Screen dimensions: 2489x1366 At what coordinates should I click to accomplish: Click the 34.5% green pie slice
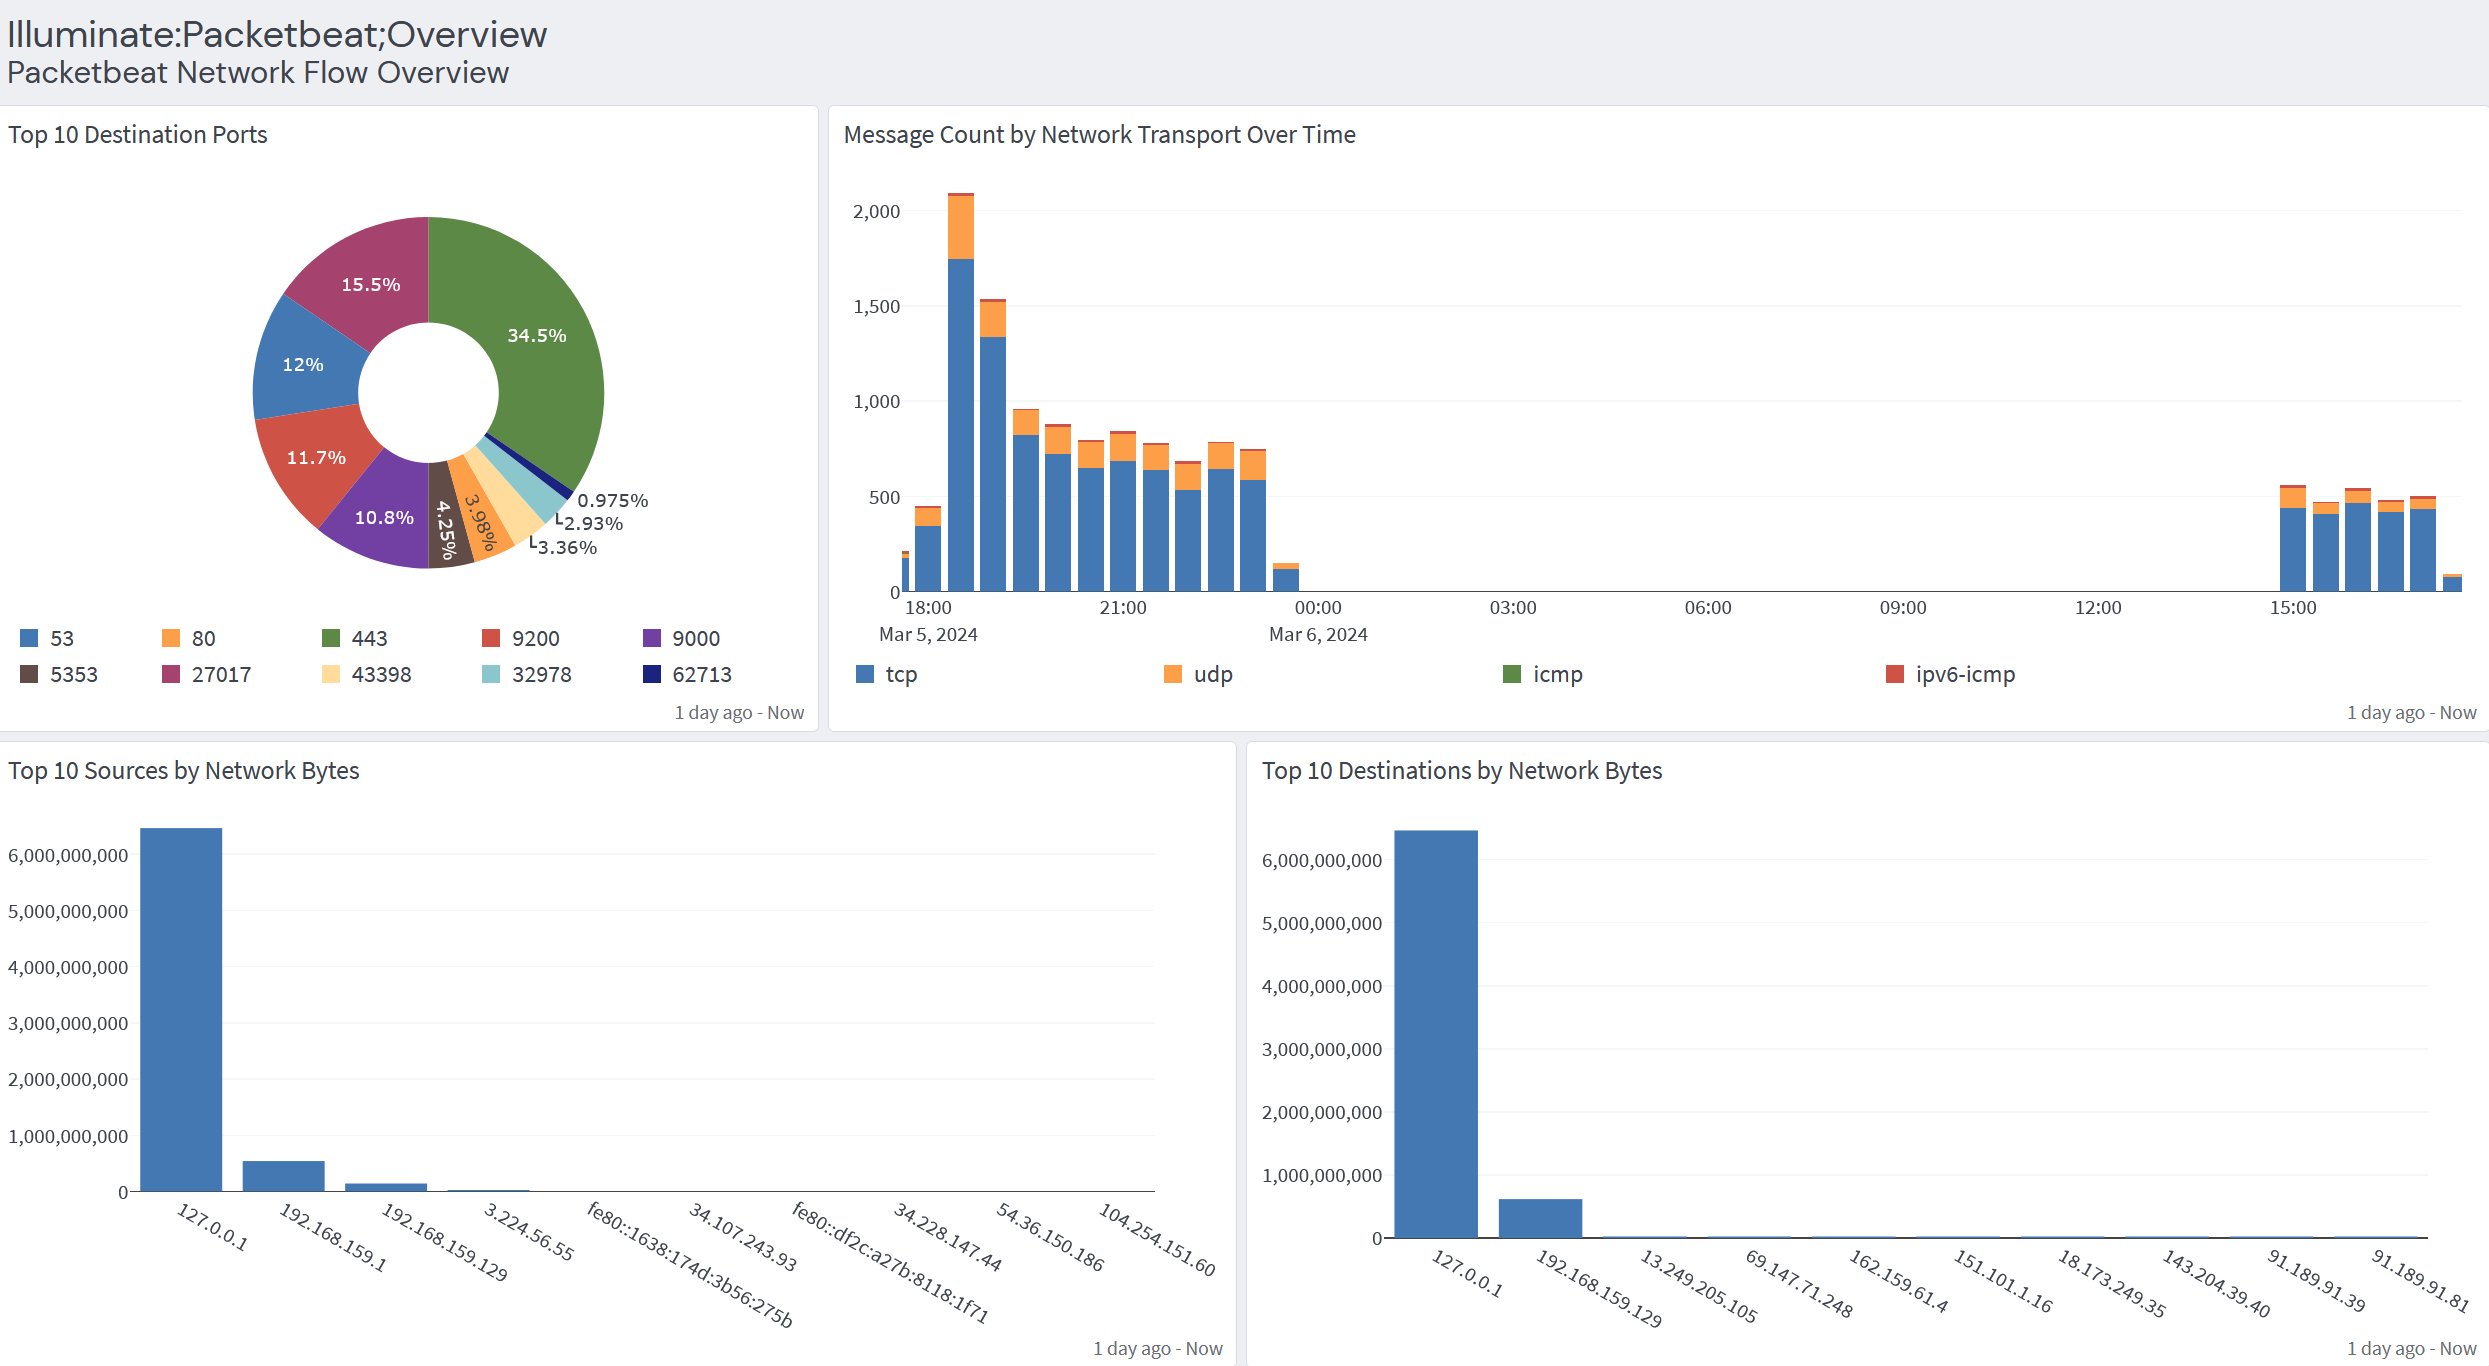click(x=537, y=336)
